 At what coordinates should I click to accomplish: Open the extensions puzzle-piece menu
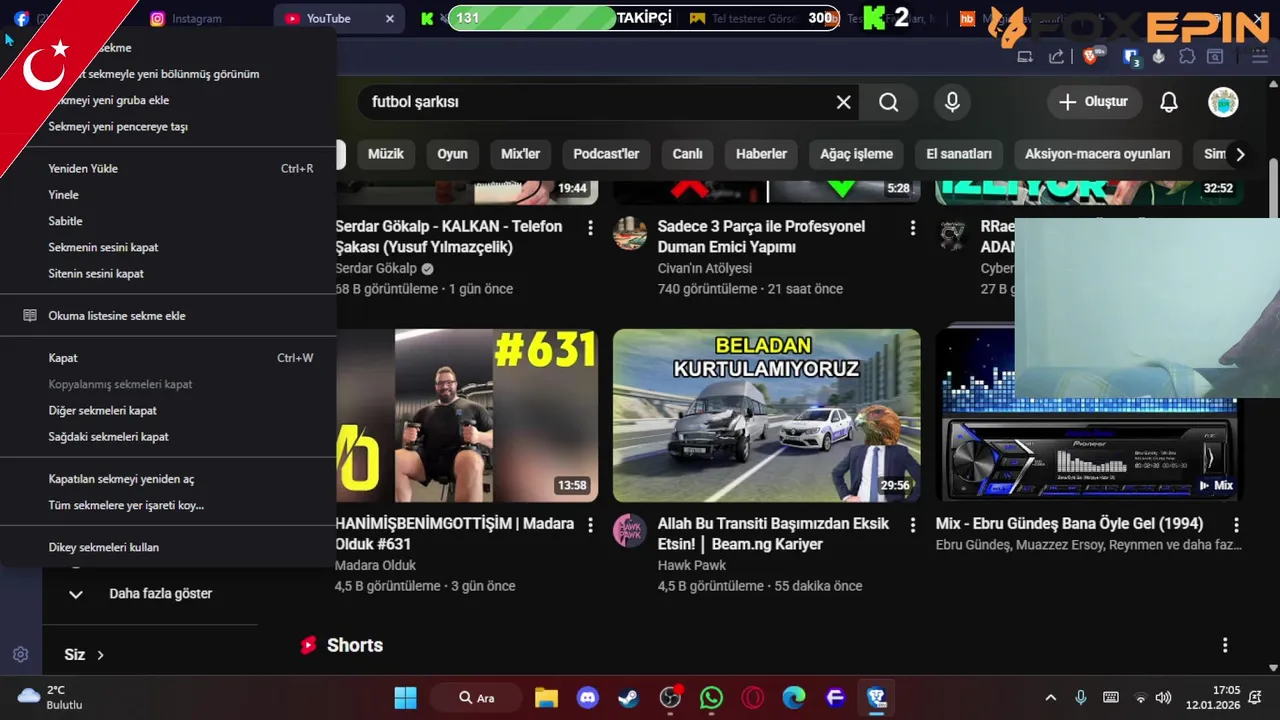tap(1187, 57)
